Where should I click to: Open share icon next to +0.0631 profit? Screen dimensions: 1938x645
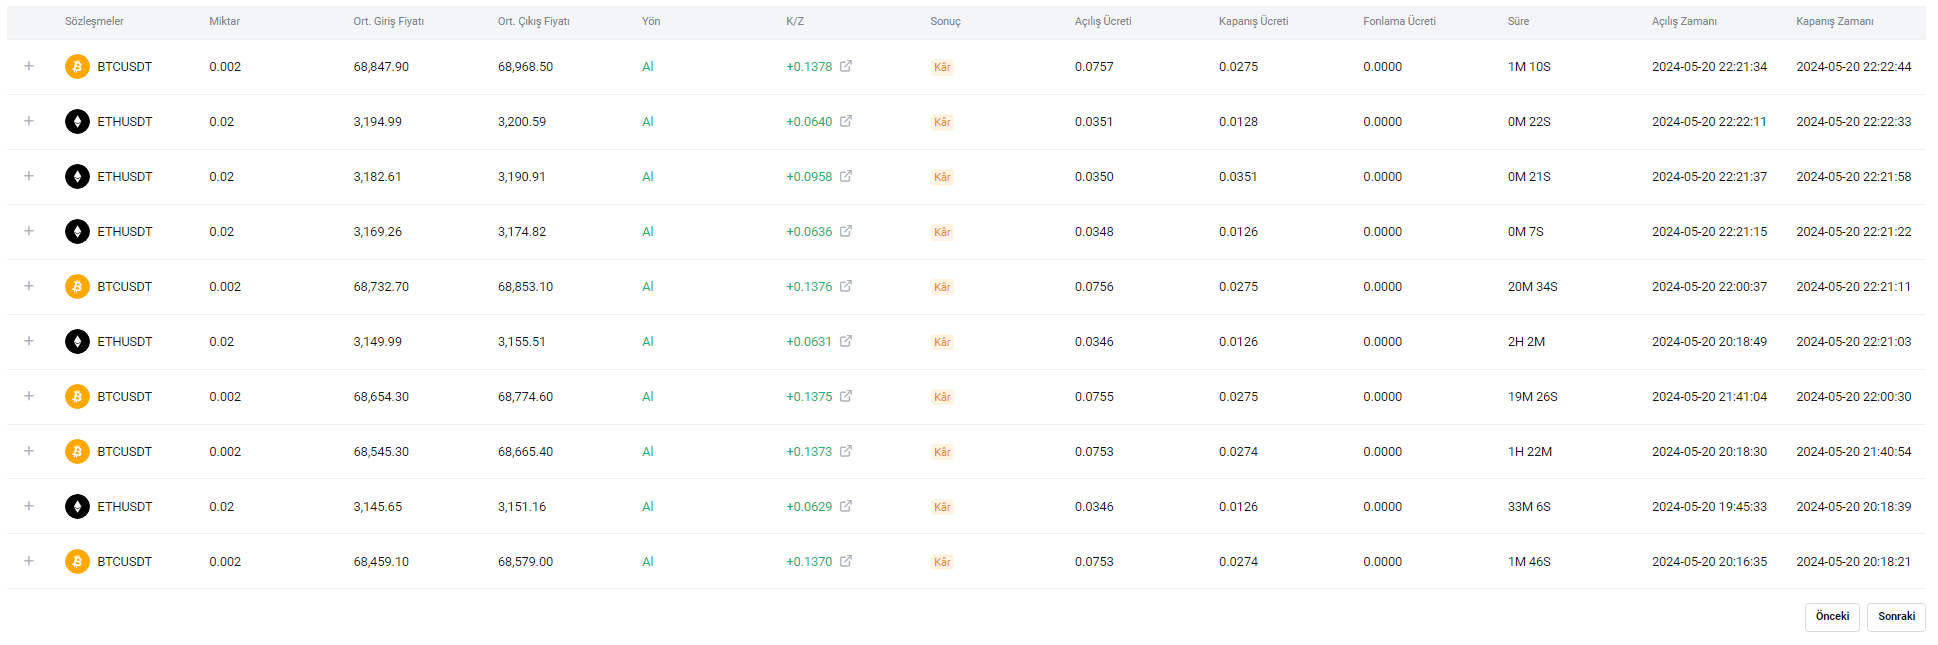tap(846, 341)
